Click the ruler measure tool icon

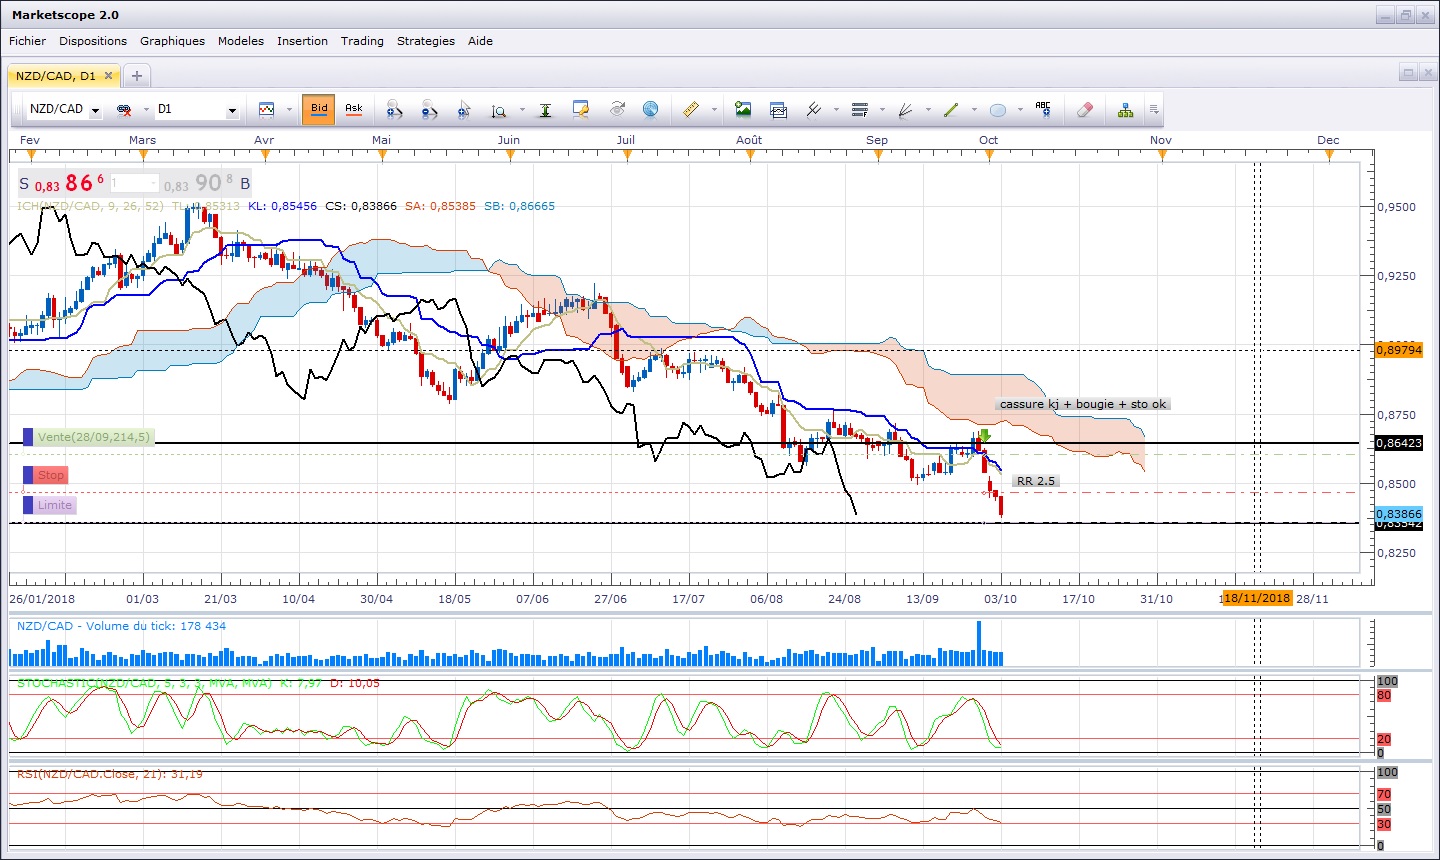pyautogui.click(x=690, y=110)
